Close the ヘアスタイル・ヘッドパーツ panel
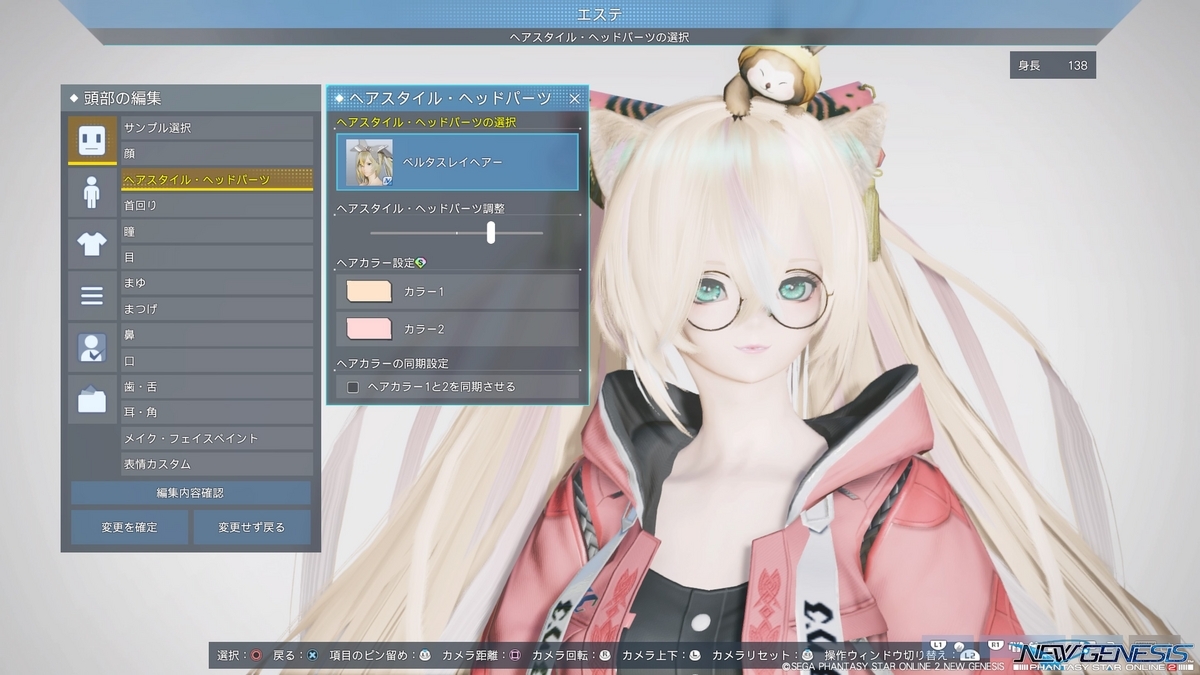Viewport: 1200px width, 675px height. pyautogui.click(x=575, y=98)
